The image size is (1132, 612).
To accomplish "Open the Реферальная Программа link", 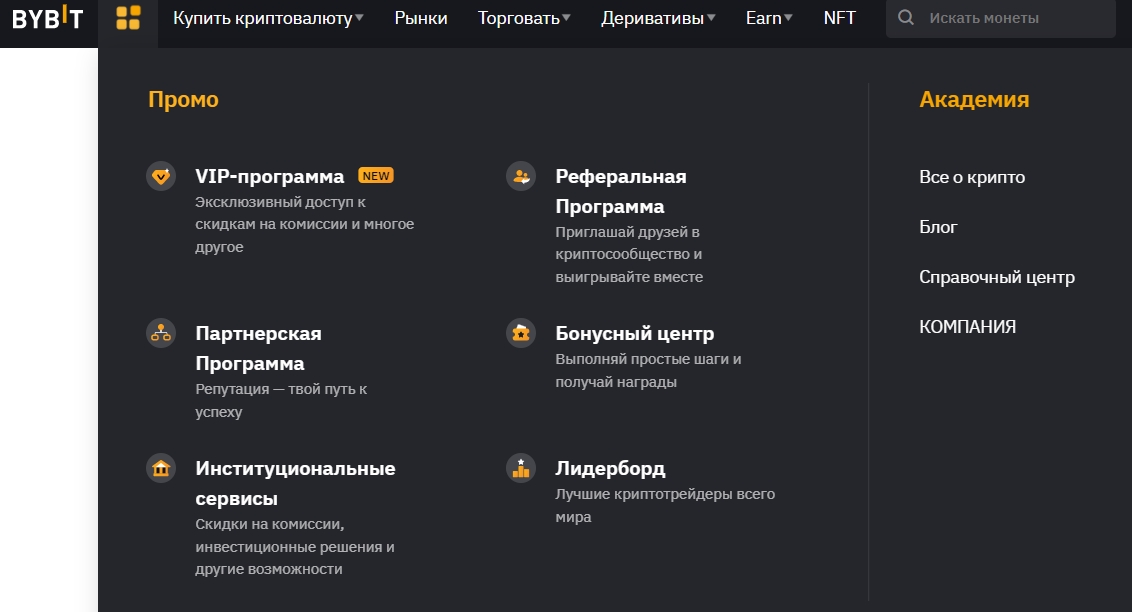I will [621, 191].
